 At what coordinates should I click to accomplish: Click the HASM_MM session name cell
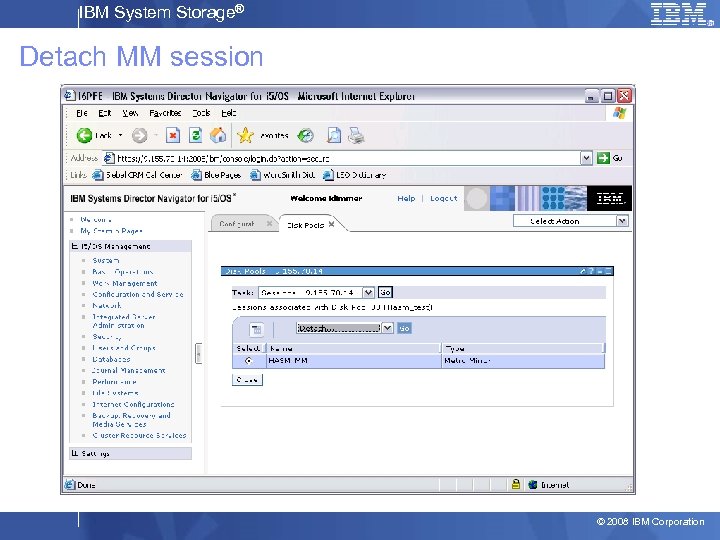(354, 361)
